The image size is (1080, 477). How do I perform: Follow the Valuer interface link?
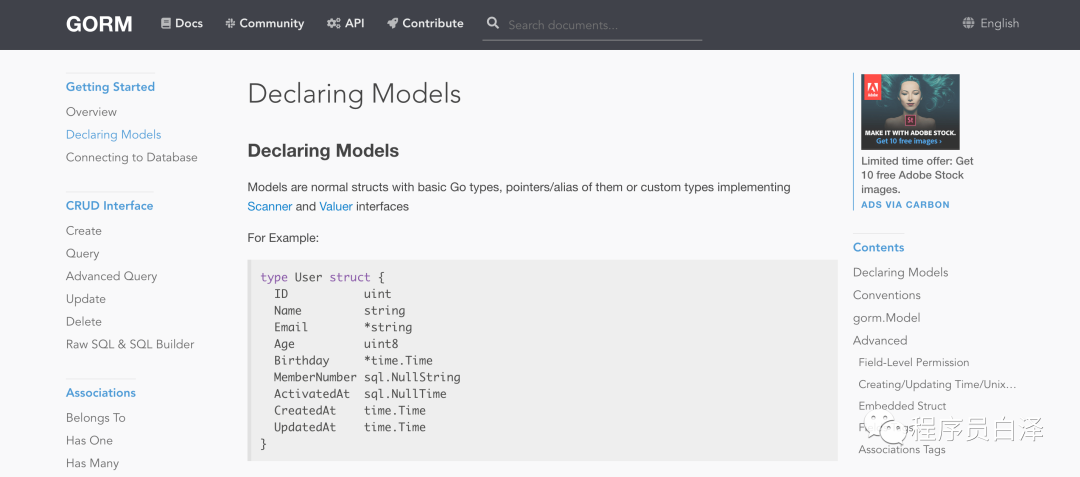pos(336,206)
